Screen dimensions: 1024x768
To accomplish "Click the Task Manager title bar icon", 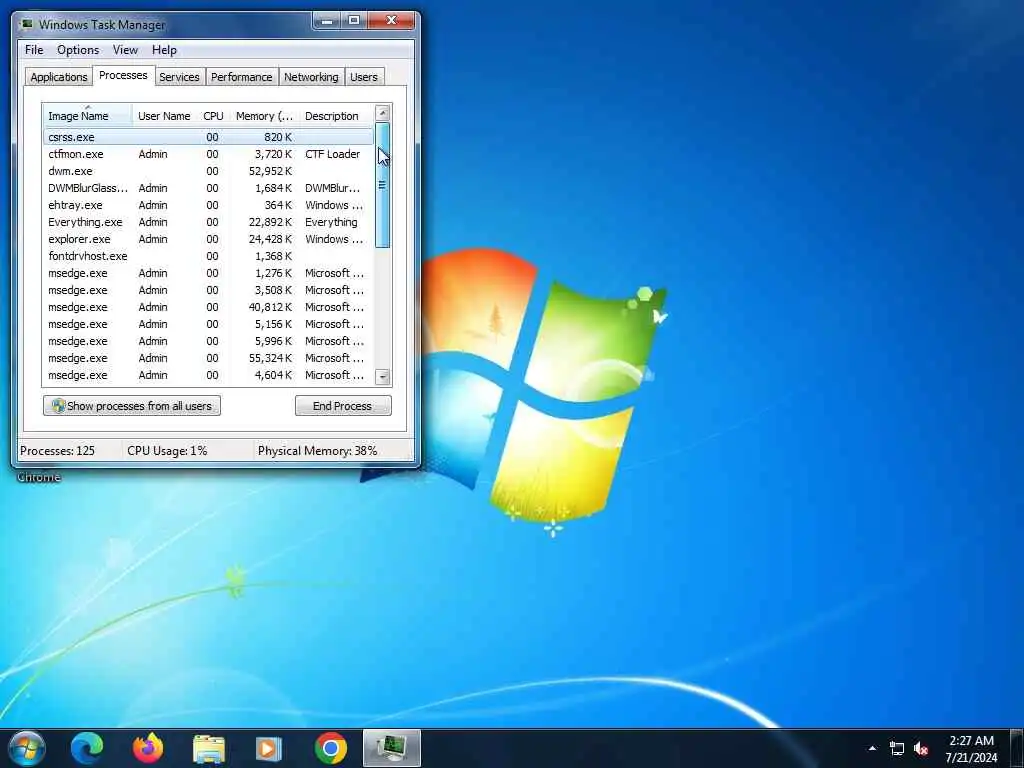I will tap(27, 24).
